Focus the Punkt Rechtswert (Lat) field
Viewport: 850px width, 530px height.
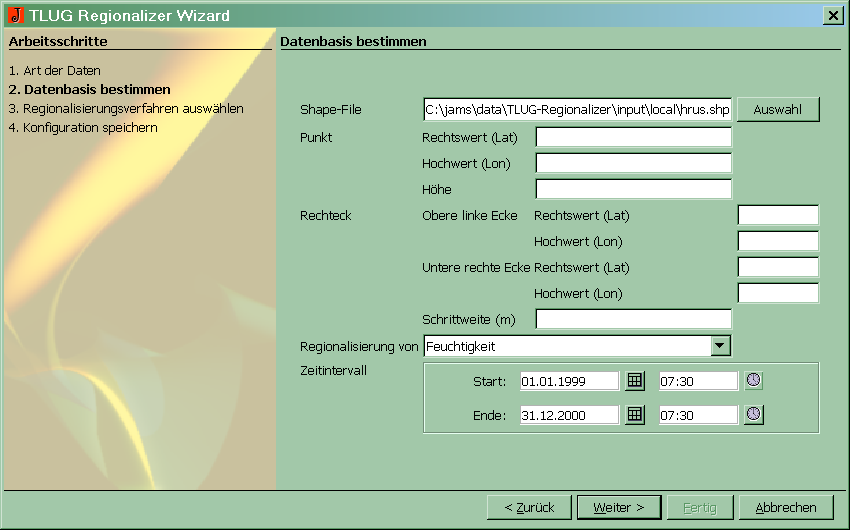coord(633,137)
